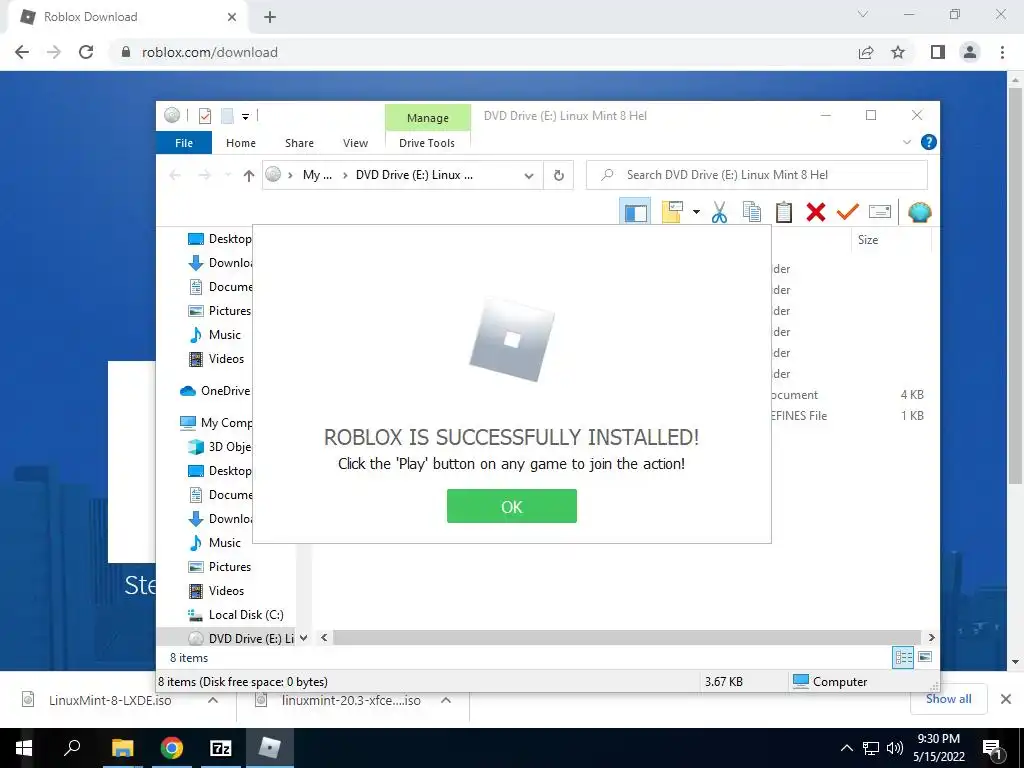The width and height of the screenshot is (1024, 768).
Task: Open the Chrome profile avatar icon
Action: pos(970,52)
